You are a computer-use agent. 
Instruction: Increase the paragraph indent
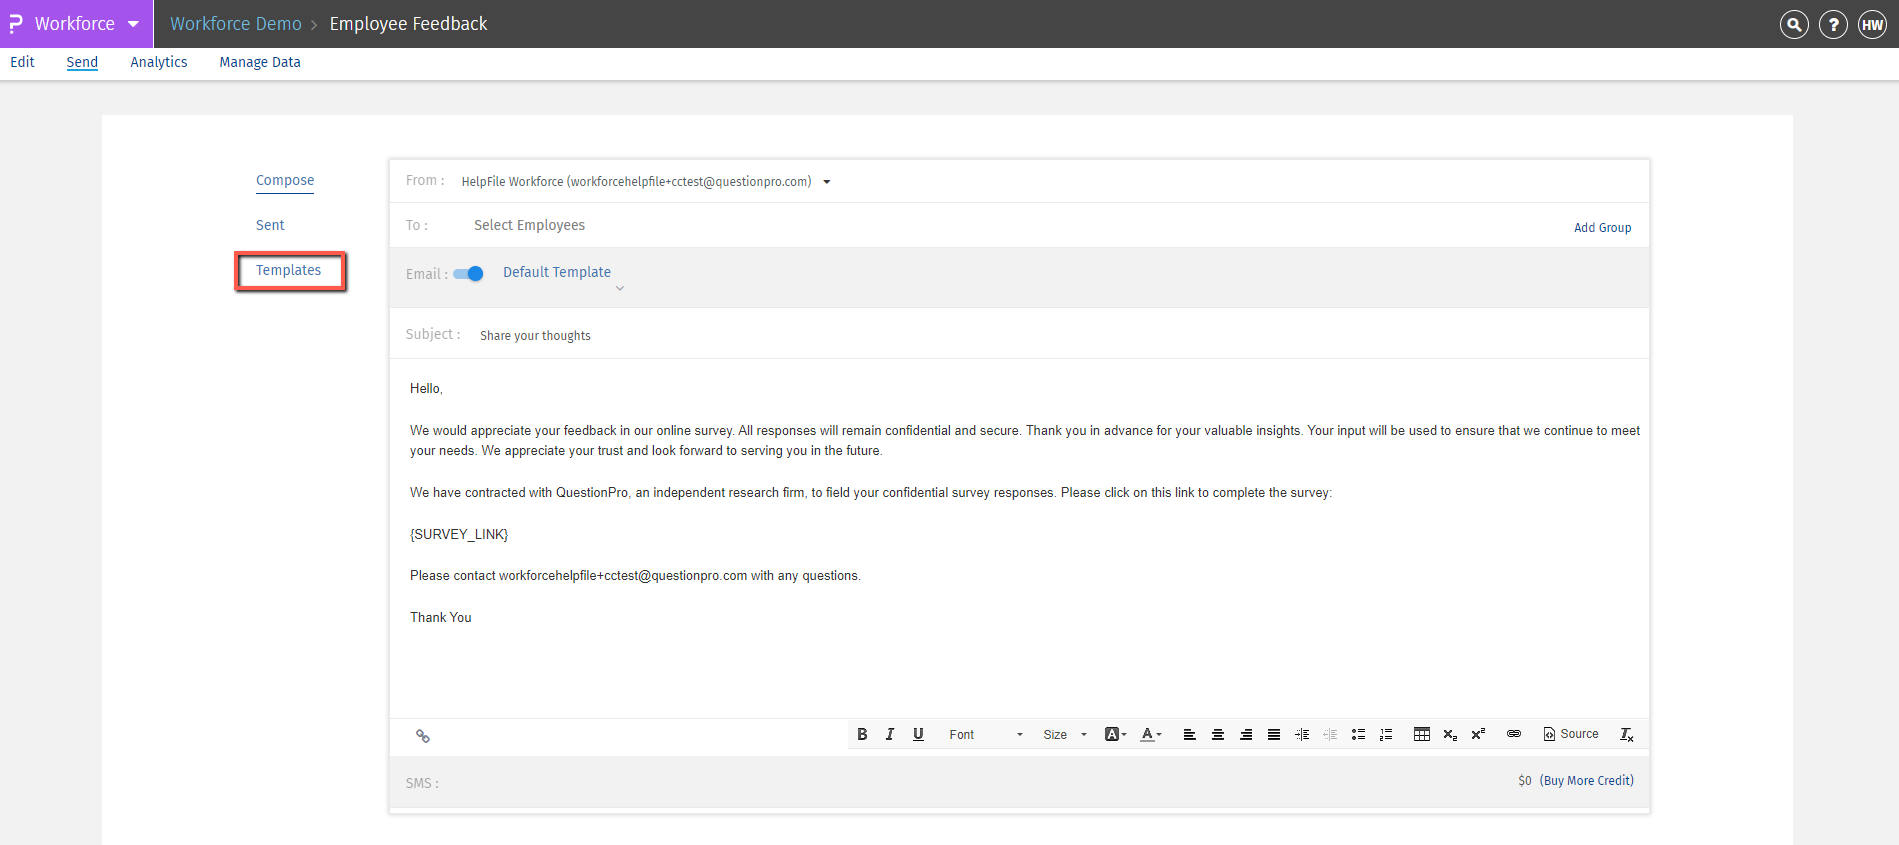[1302, 734]
